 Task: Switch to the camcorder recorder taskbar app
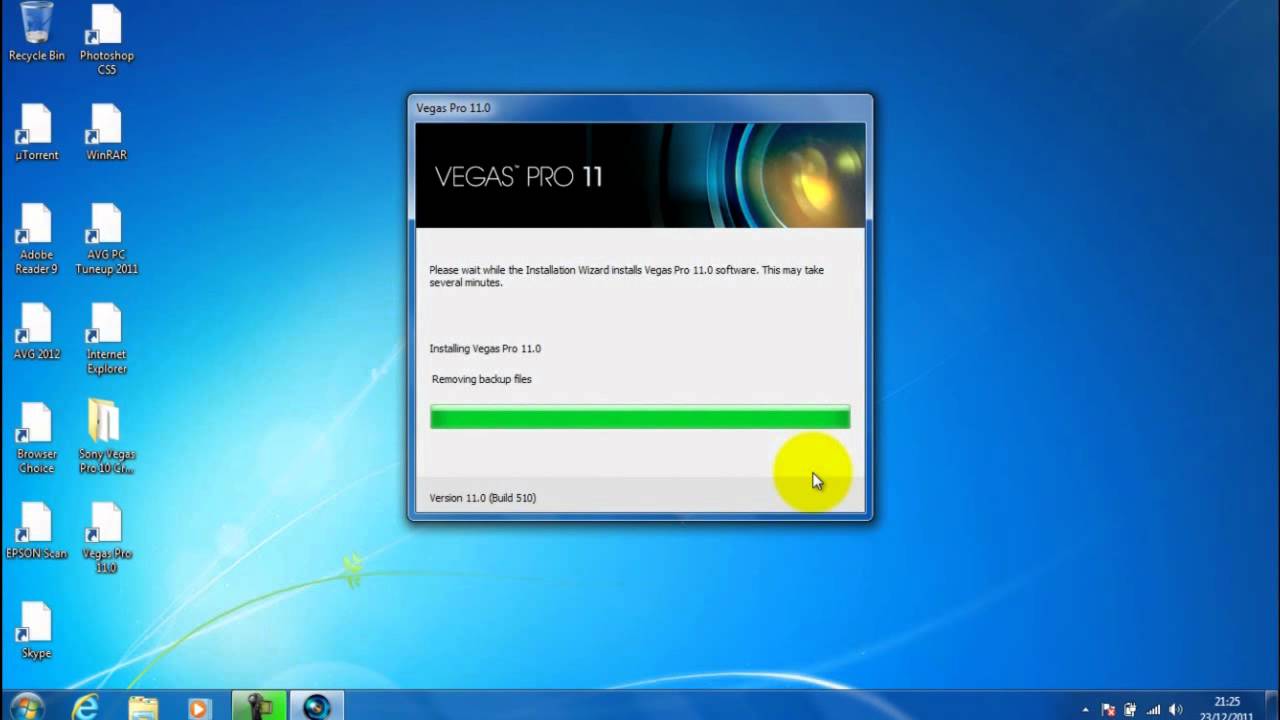(259, 706)
